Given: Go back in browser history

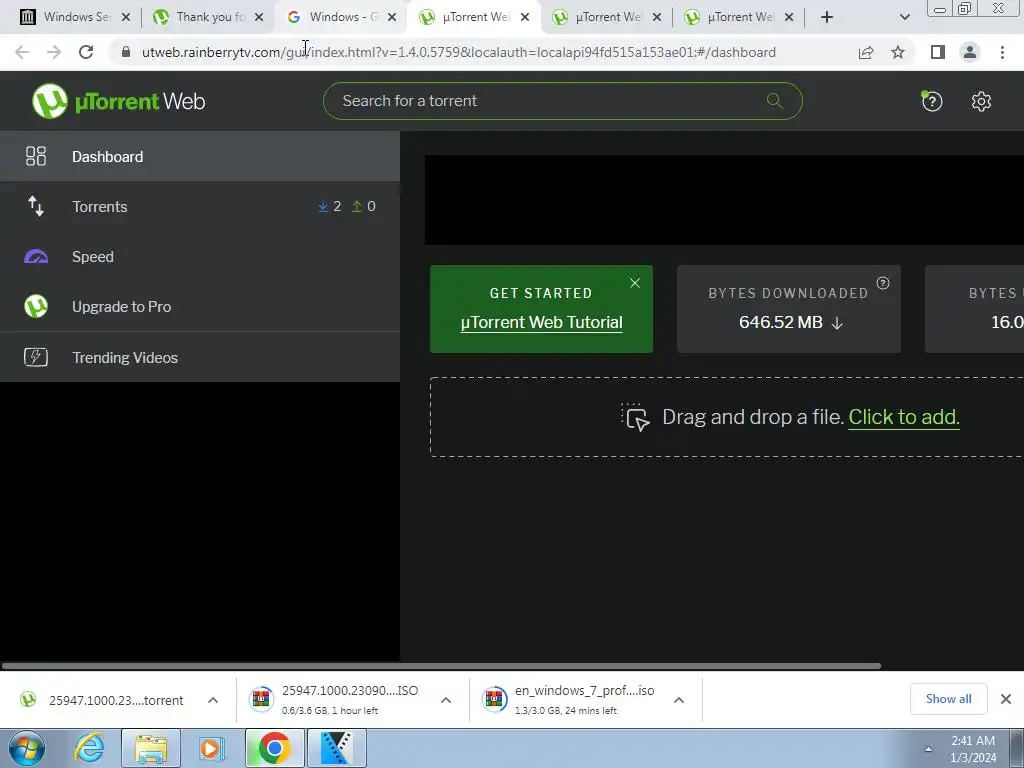Looking at the screenshot, I should point(22,52).
